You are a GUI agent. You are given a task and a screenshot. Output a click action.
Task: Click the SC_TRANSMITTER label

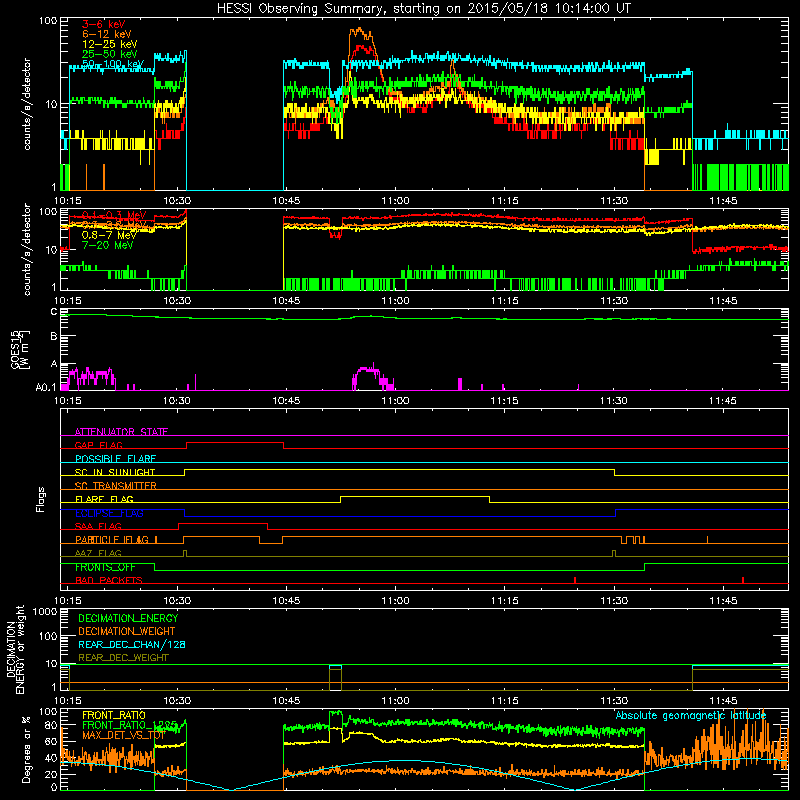(x=116, y=485)
